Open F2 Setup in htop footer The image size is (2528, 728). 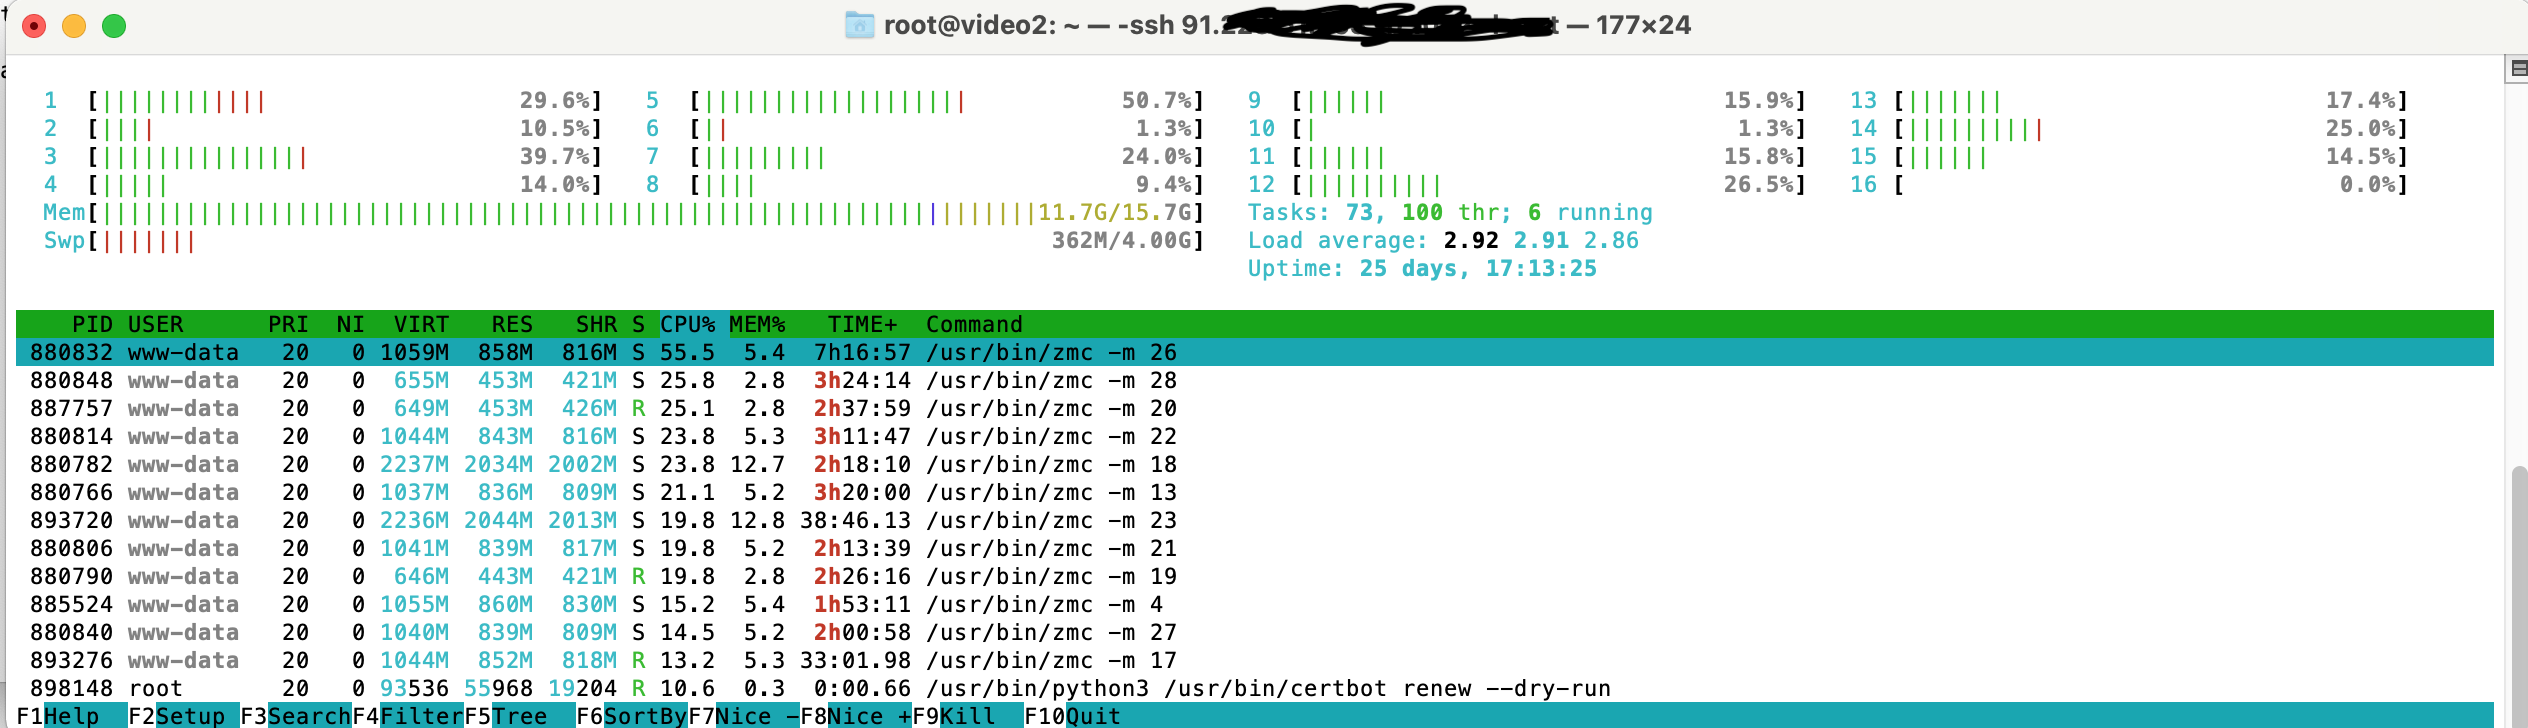point(183,716)
